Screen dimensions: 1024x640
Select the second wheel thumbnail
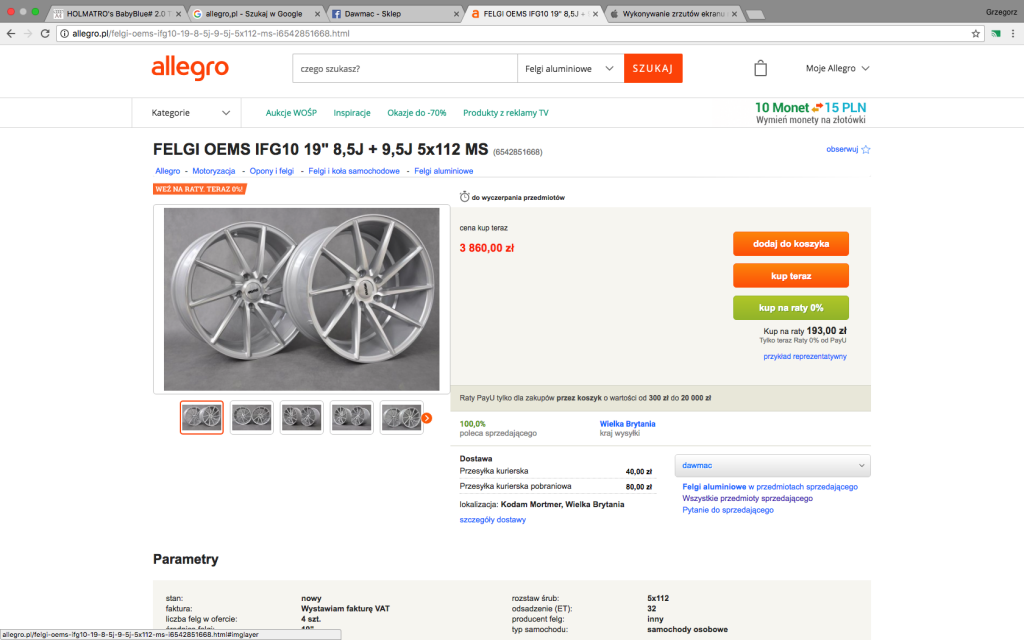(x=251, y=417)
